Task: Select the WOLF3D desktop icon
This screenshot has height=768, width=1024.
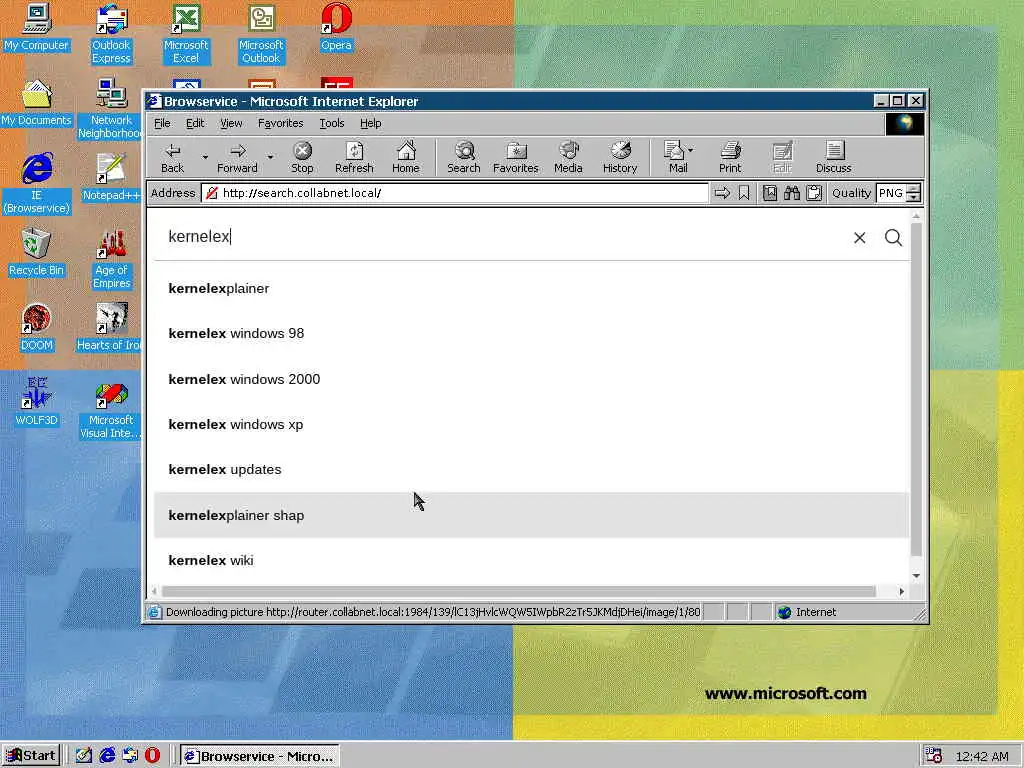Action: [x=36, y=402]
